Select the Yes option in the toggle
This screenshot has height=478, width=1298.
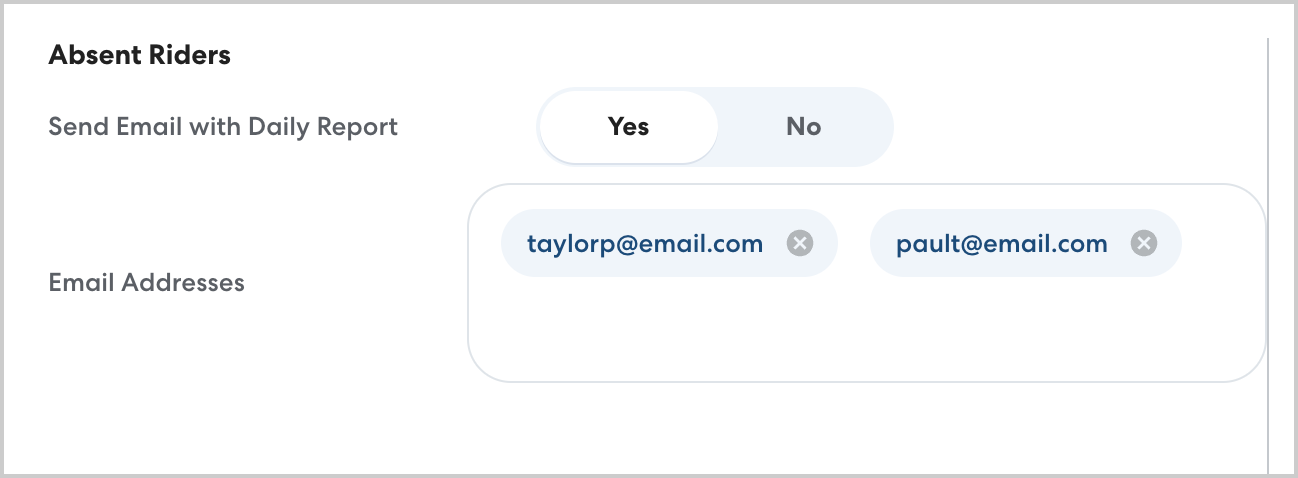[628, 127]
